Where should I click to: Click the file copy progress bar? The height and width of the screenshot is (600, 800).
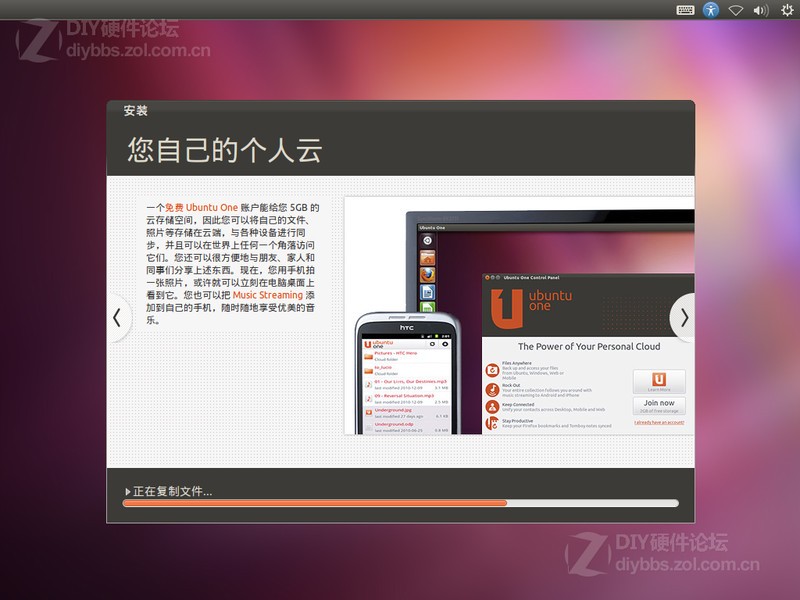pos(401,503)
